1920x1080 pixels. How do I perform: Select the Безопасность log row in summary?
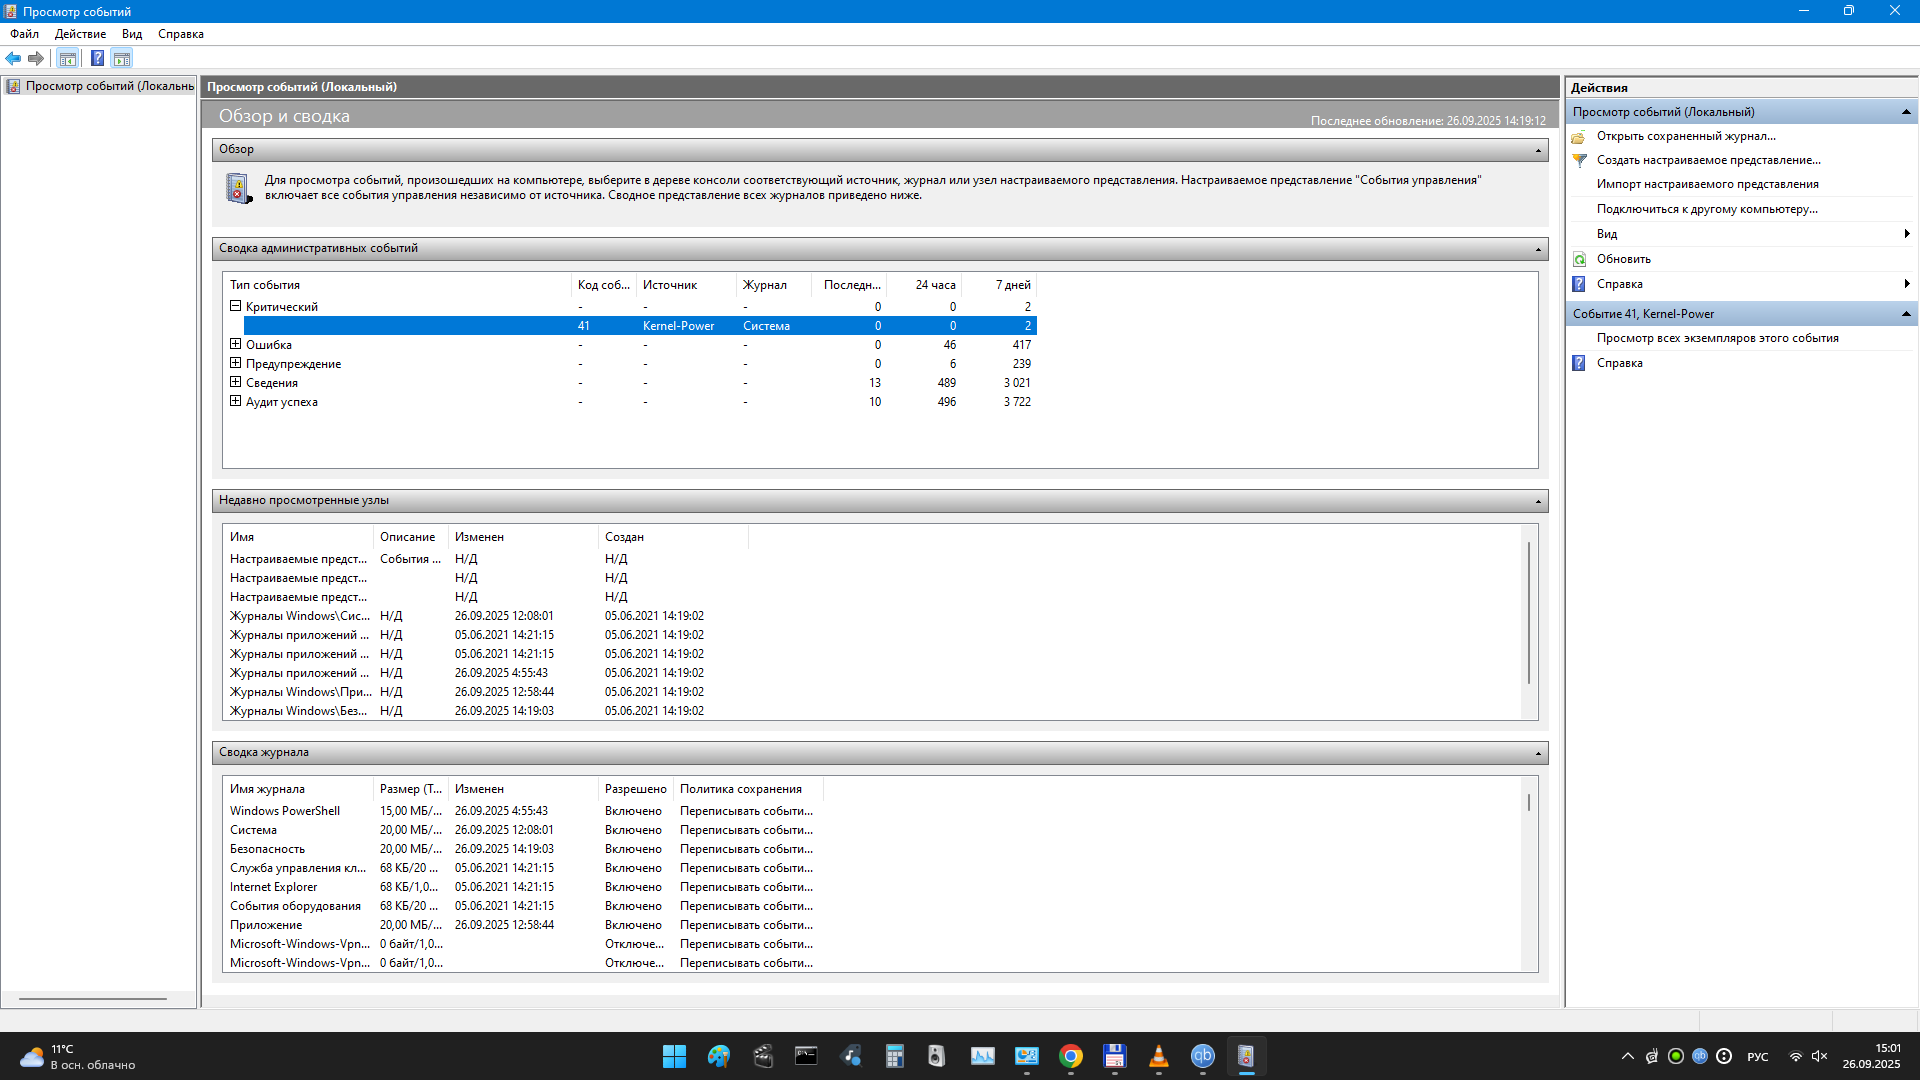pyautogui.click(x=267, y=849)
